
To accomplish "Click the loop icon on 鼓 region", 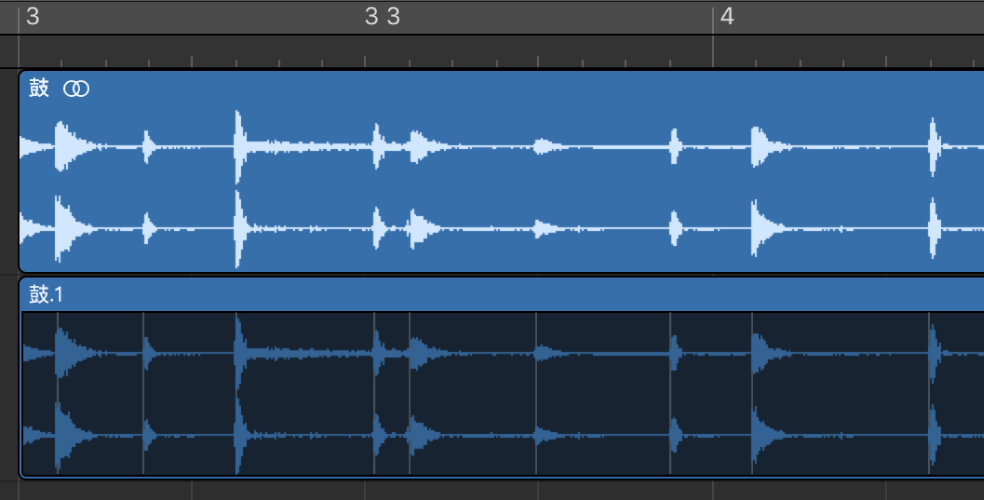I will [76, 89].
